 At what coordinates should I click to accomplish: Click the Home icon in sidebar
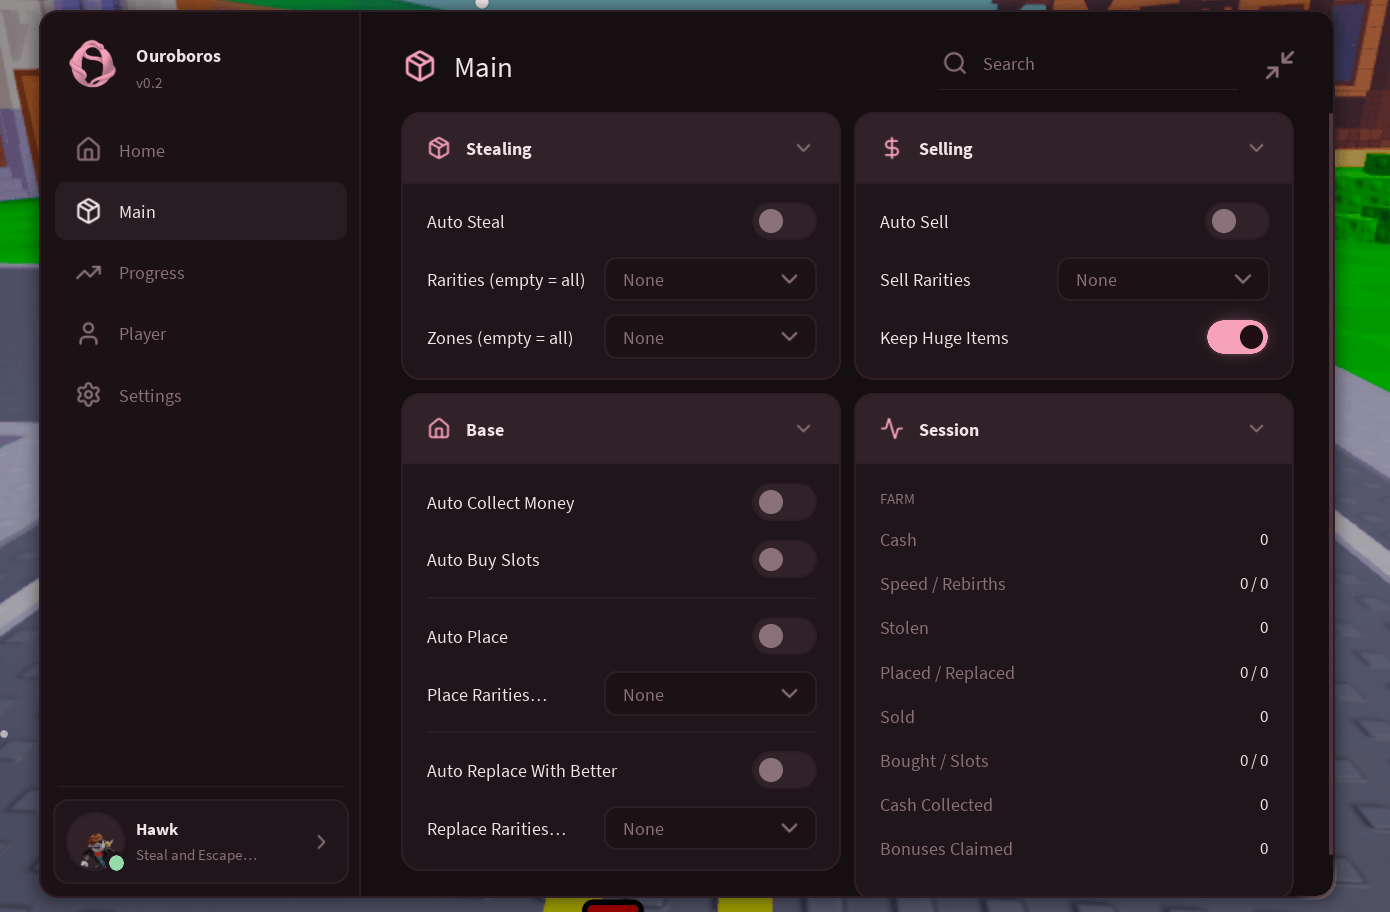[x=89, y=150]
